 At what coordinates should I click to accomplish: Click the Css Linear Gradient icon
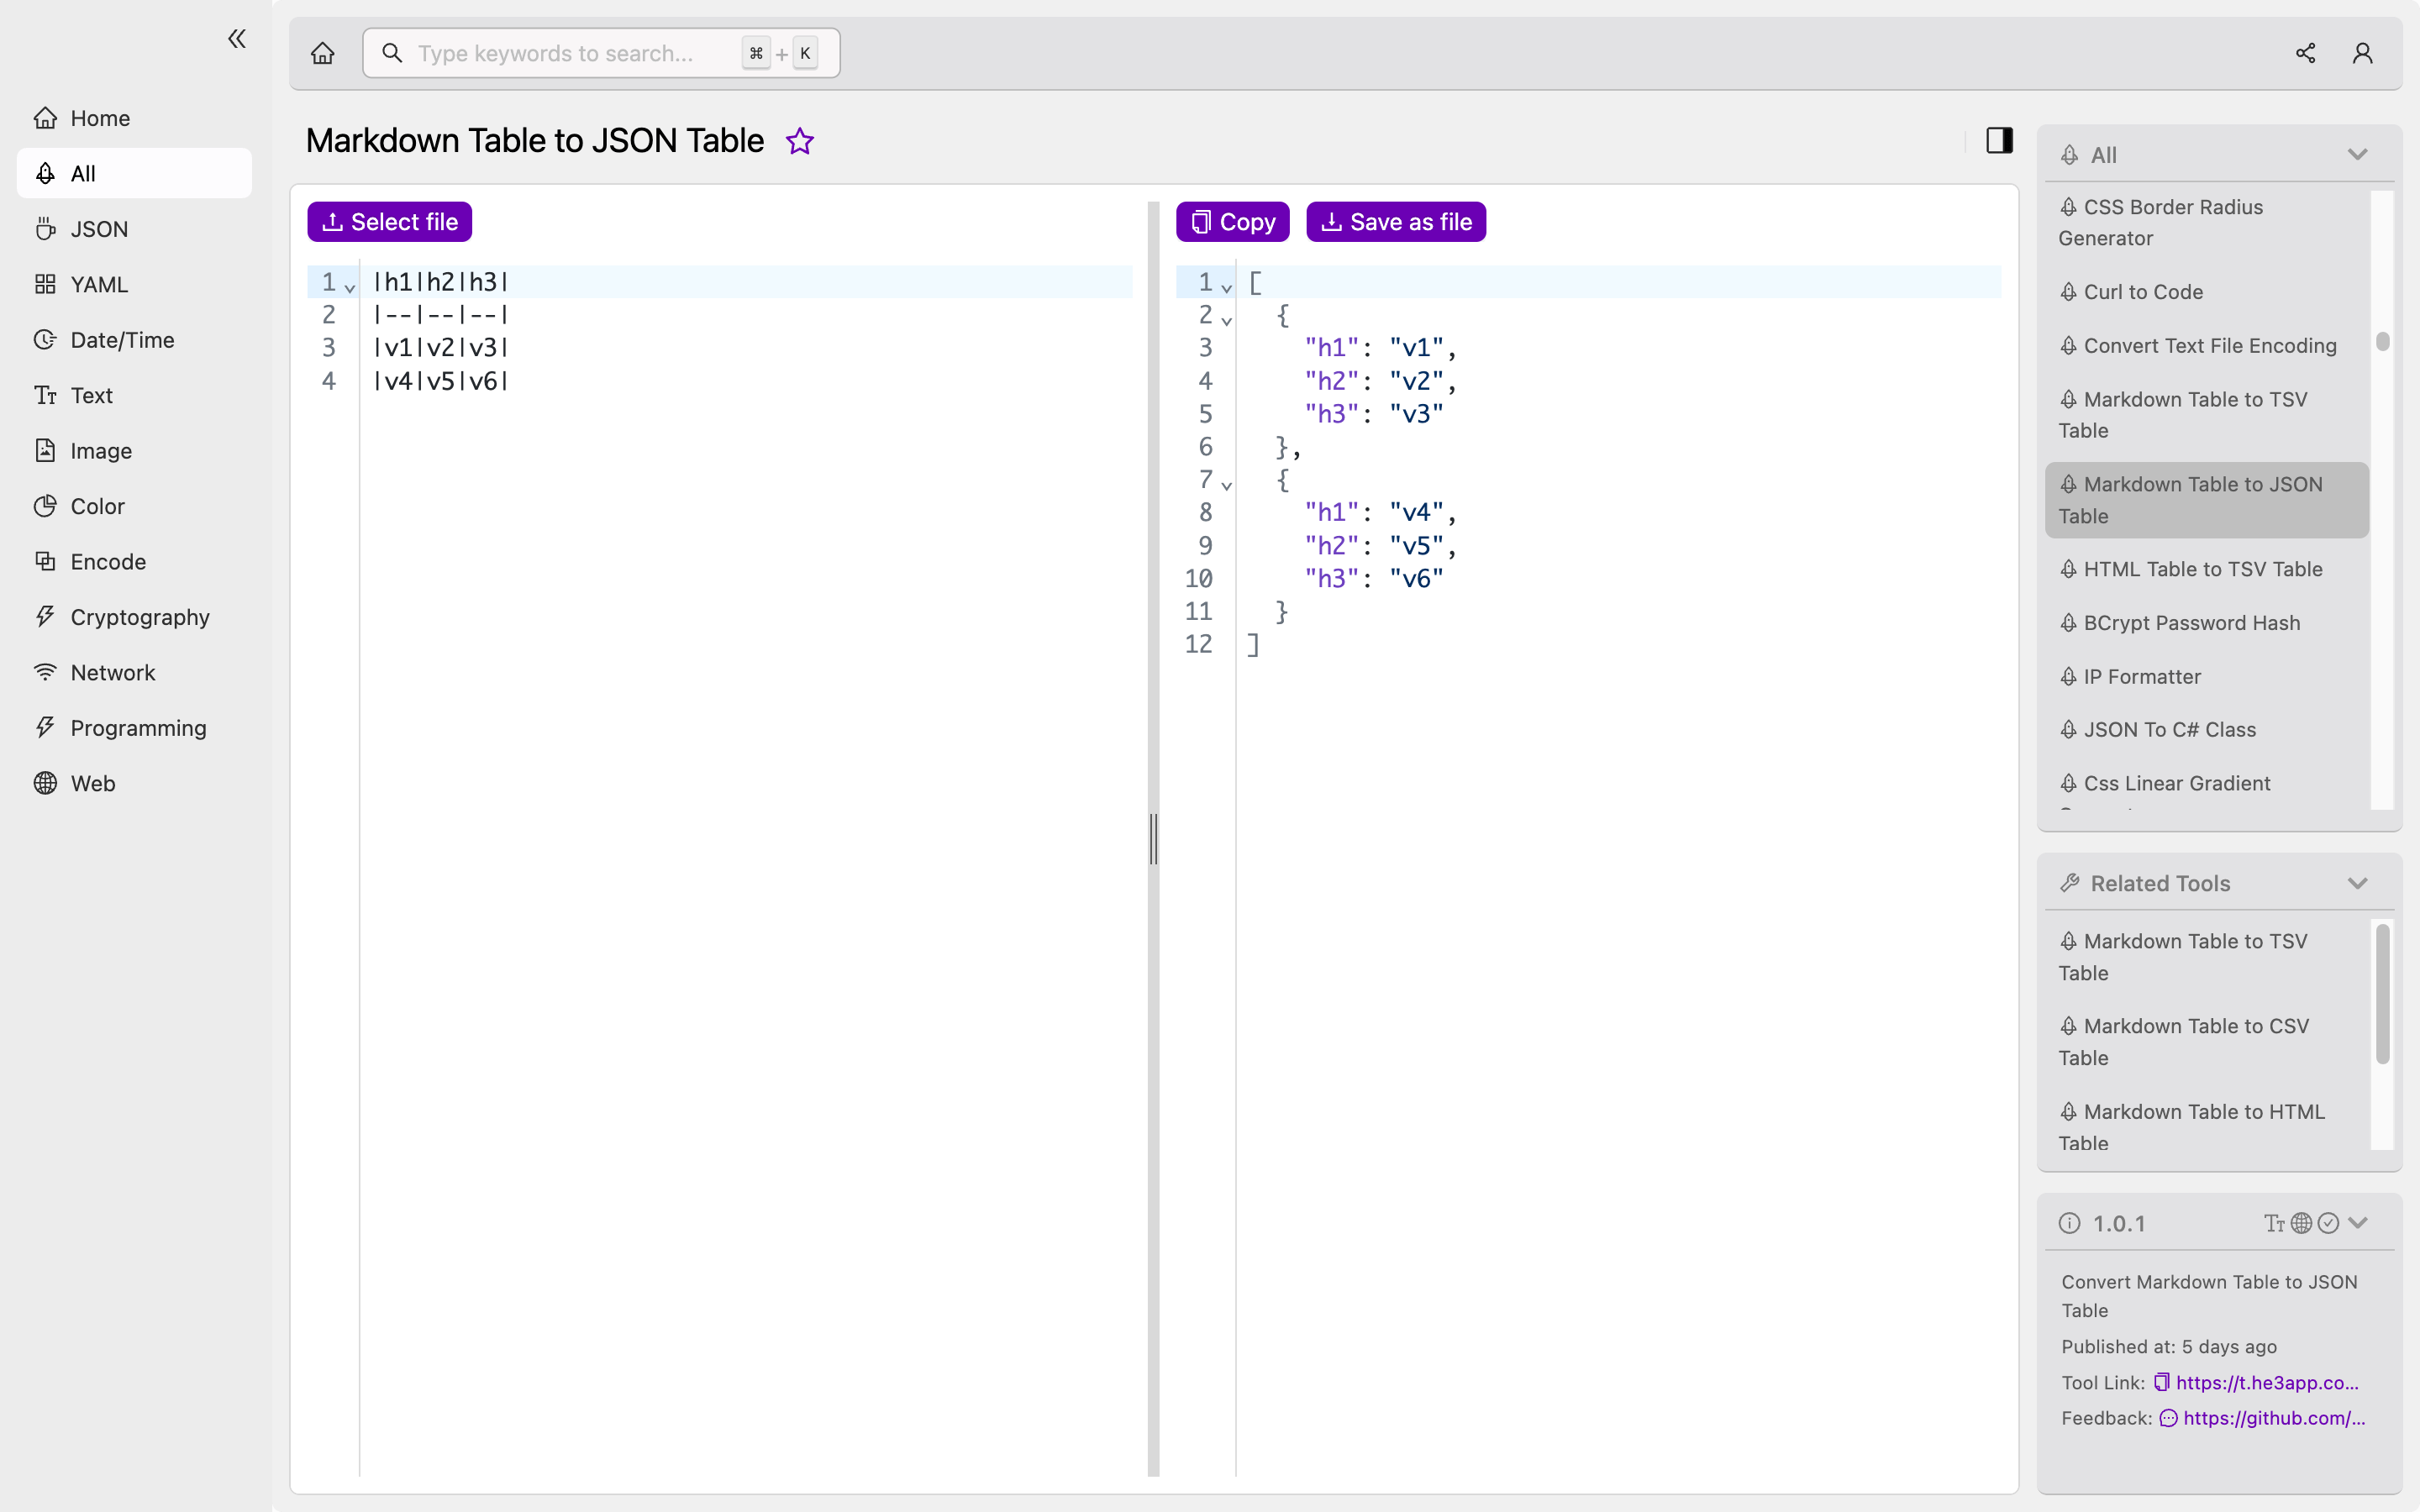tap(2070, 782)
